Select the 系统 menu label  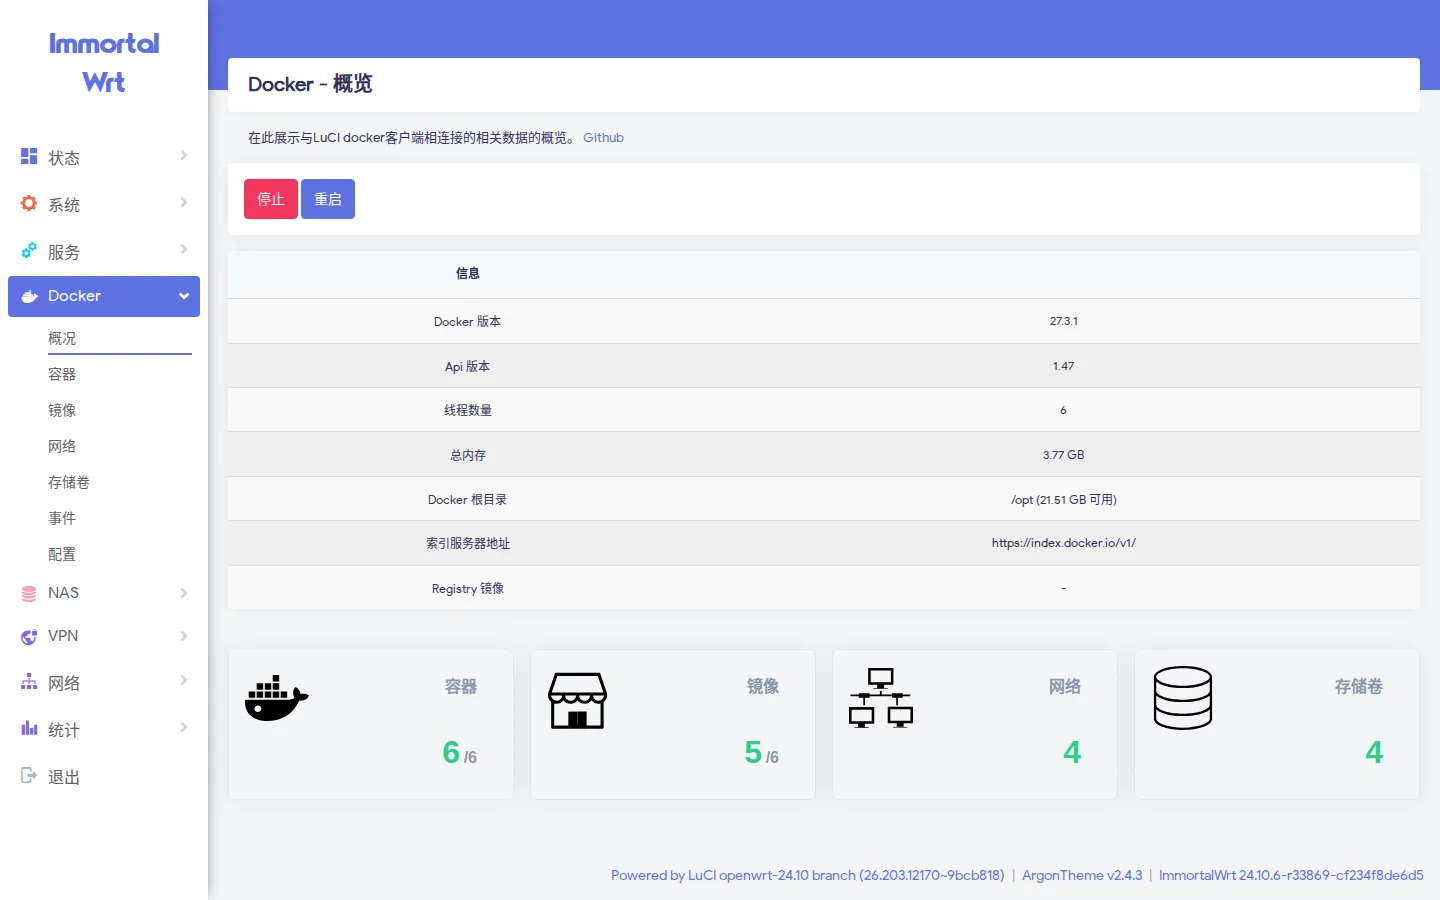[x=64, y=205]
